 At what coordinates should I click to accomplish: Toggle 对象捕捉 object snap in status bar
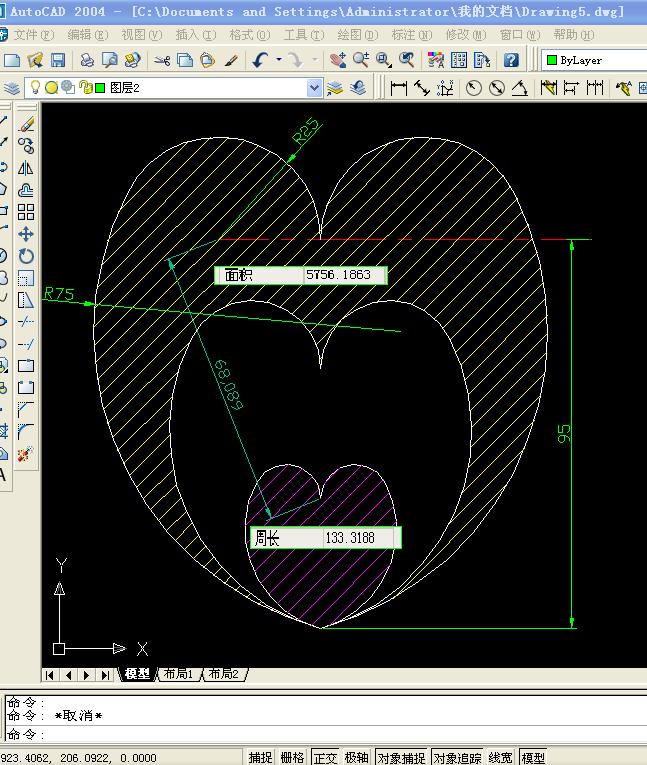coord(401,757)
